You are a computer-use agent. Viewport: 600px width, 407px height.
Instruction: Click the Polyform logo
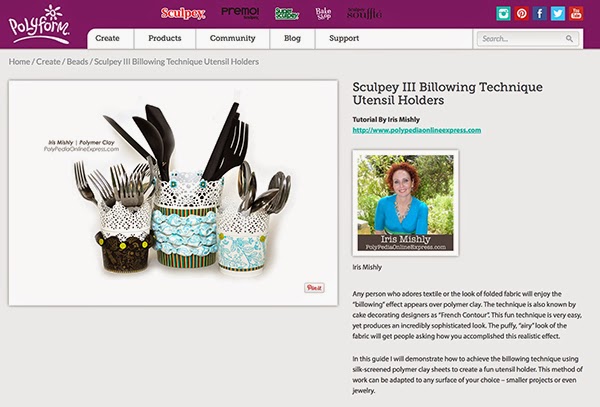click(39, 24)
